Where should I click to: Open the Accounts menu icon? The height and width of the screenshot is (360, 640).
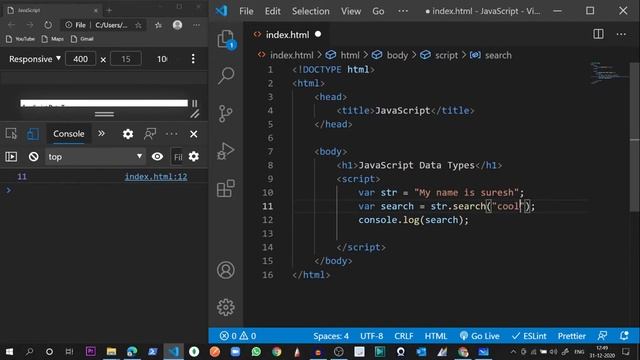(226, 270)
